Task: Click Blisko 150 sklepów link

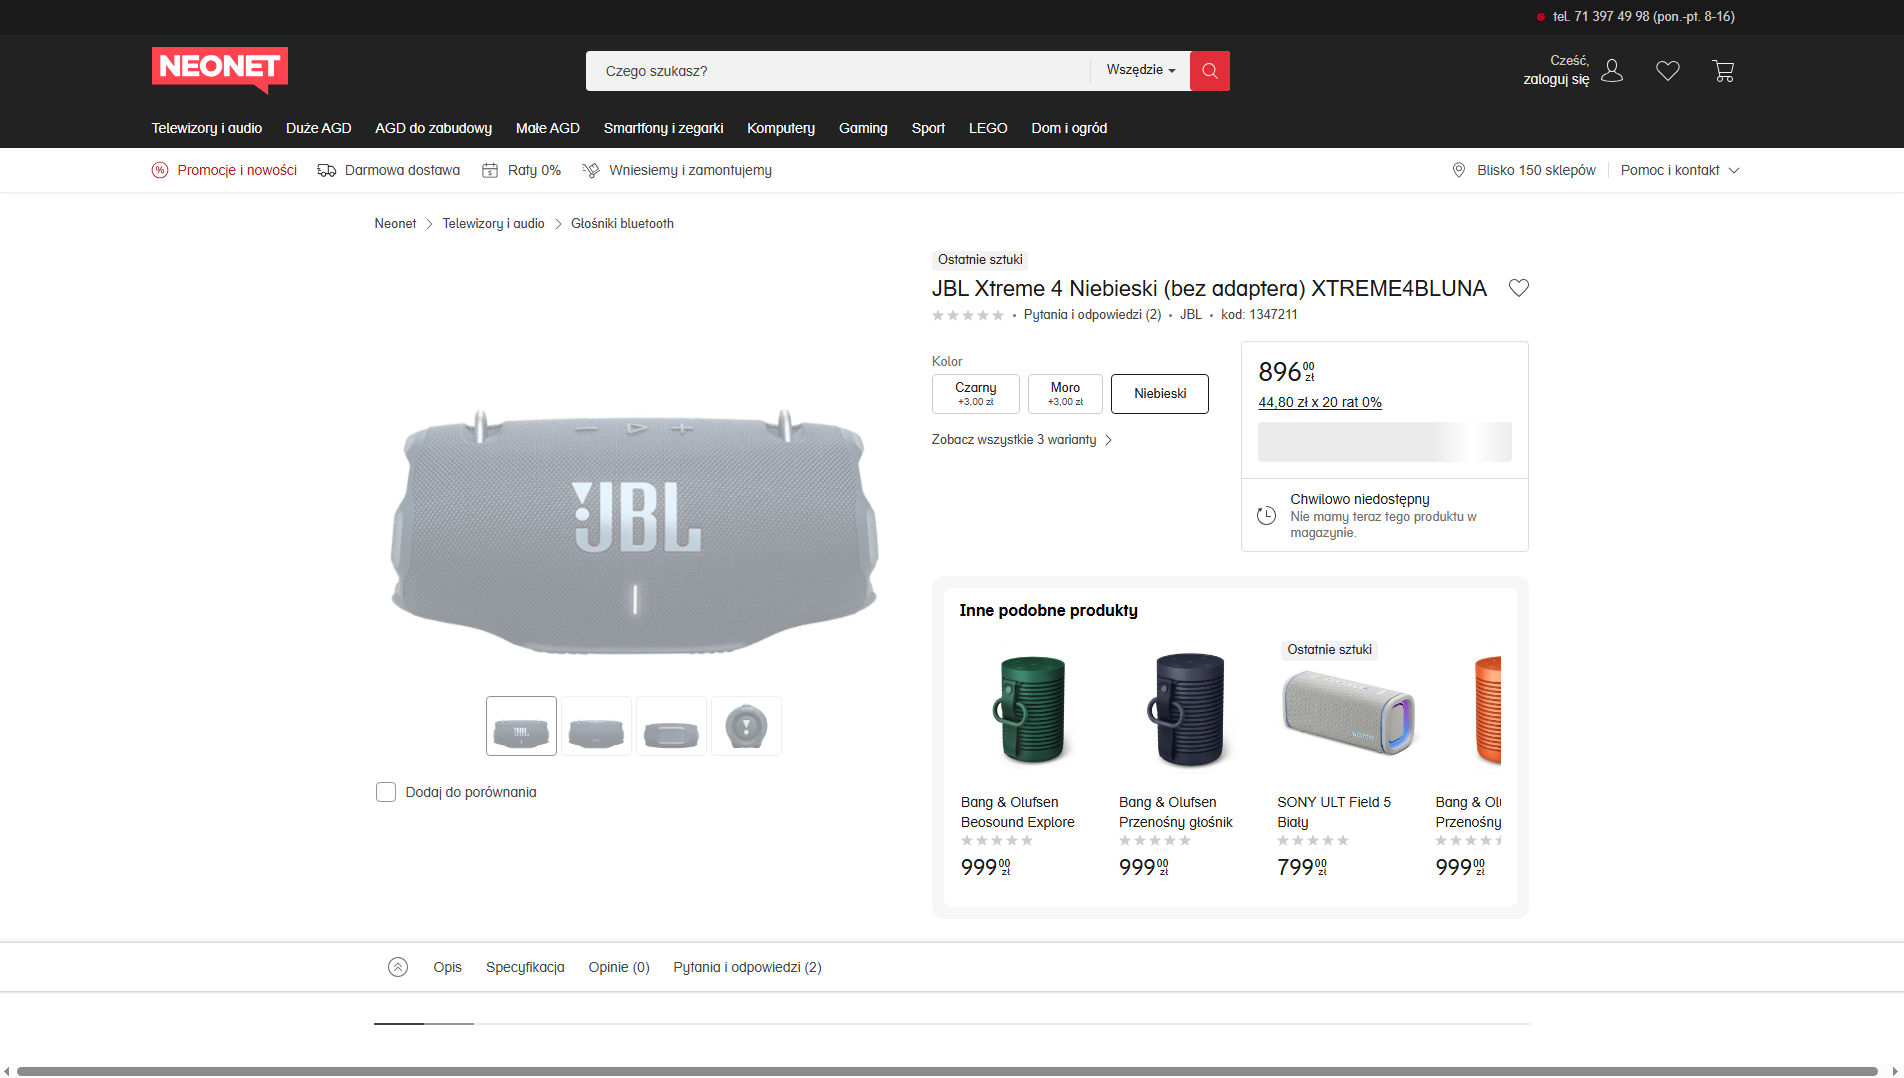Action: click(x=1536, y=170)
